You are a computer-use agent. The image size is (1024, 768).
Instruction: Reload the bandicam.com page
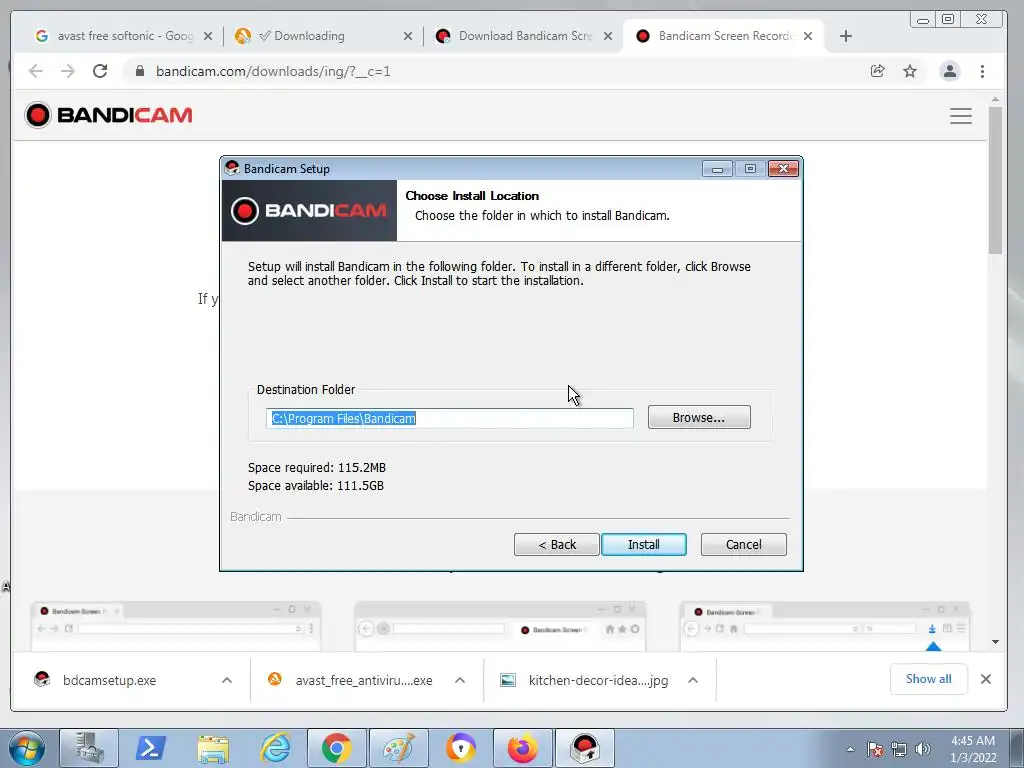click(x=100, y=71)
